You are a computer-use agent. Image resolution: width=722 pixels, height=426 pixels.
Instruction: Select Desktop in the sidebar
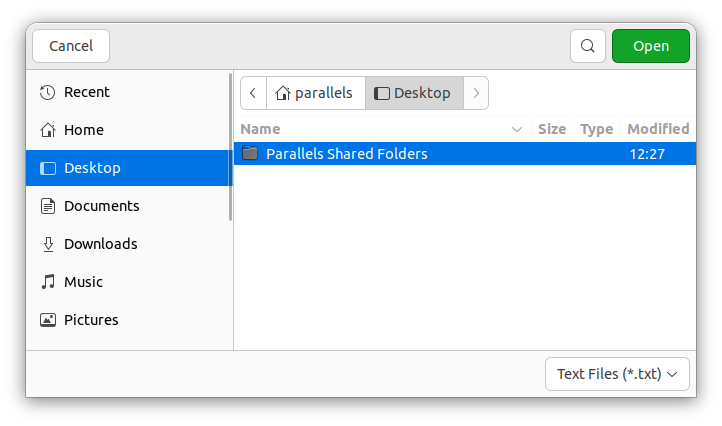pos(92,168)
